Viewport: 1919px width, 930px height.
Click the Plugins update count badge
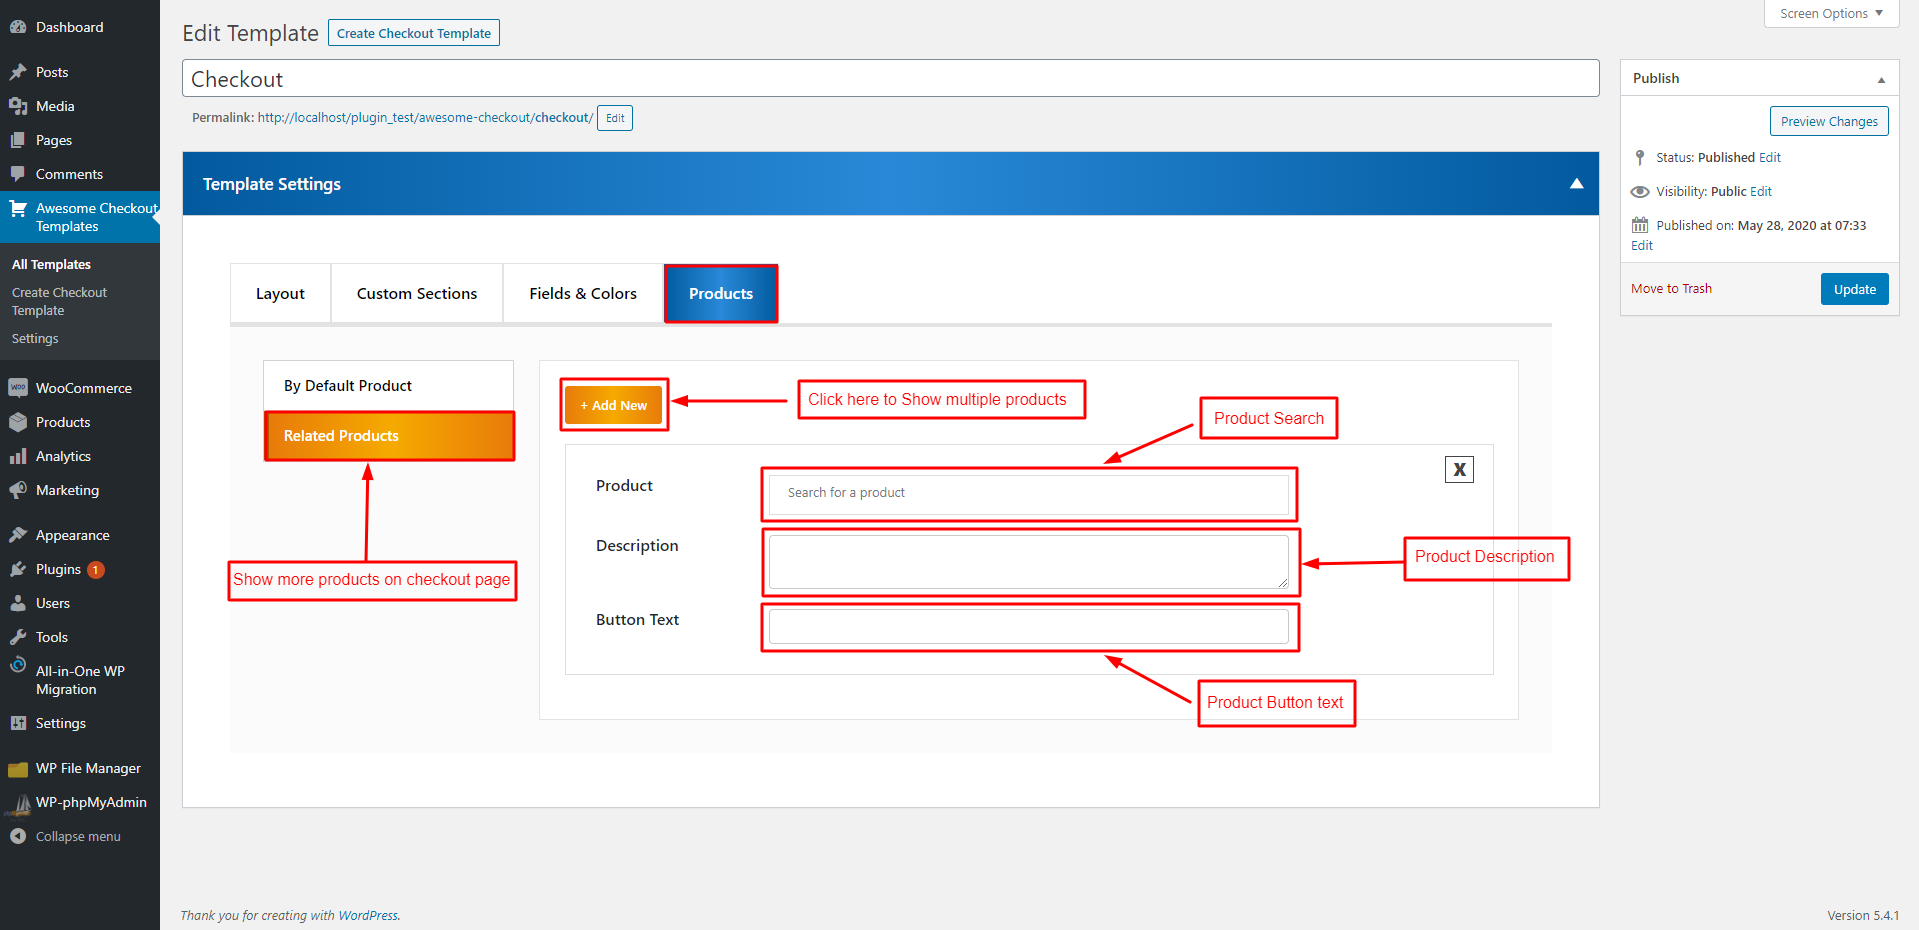96,570
